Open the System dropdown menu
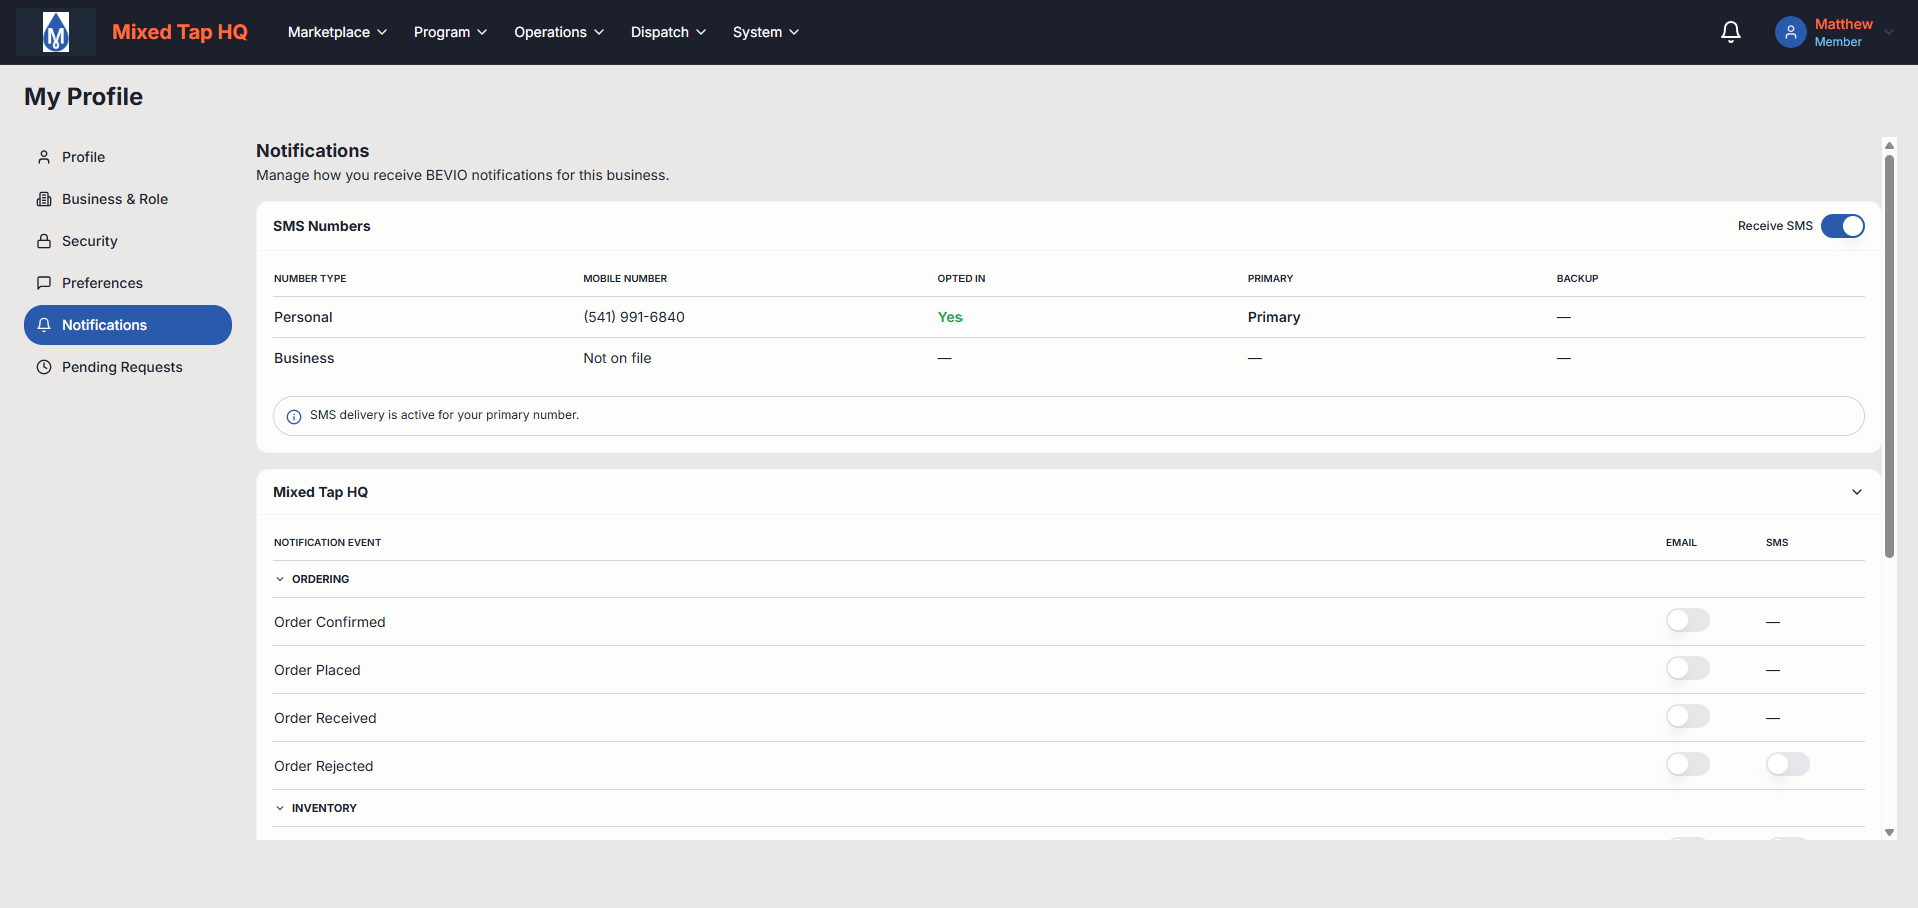 [766, 32]
